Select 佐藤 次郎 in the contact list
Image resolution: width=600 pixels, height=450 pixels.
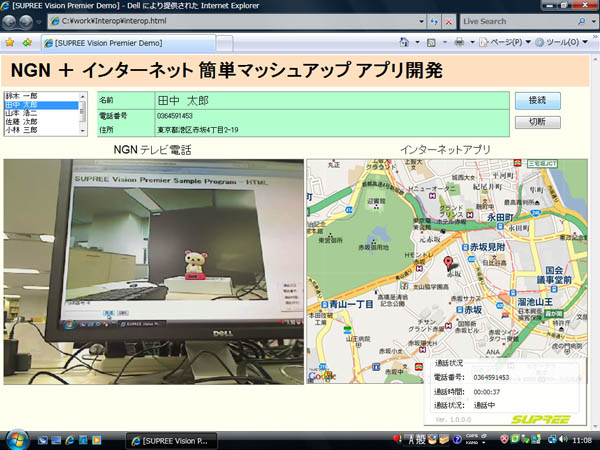[41, 121]
